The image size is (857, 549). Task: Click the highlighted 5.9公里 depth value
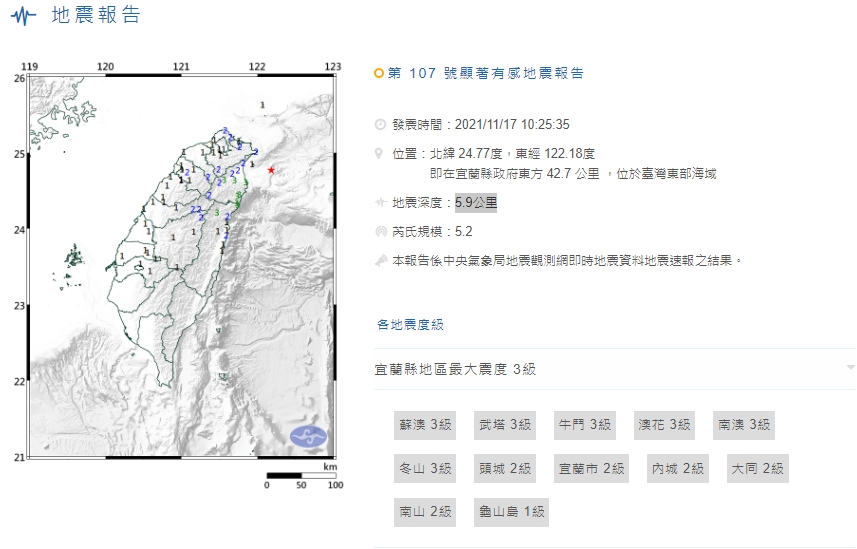[475, 202]
